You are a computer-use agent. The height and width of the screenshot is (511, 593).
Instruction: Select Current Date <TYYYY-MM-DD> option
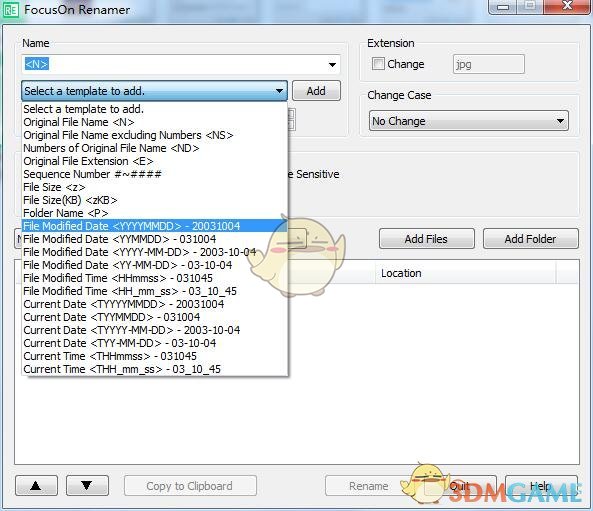pyautogui.click(x=154, y=330)
